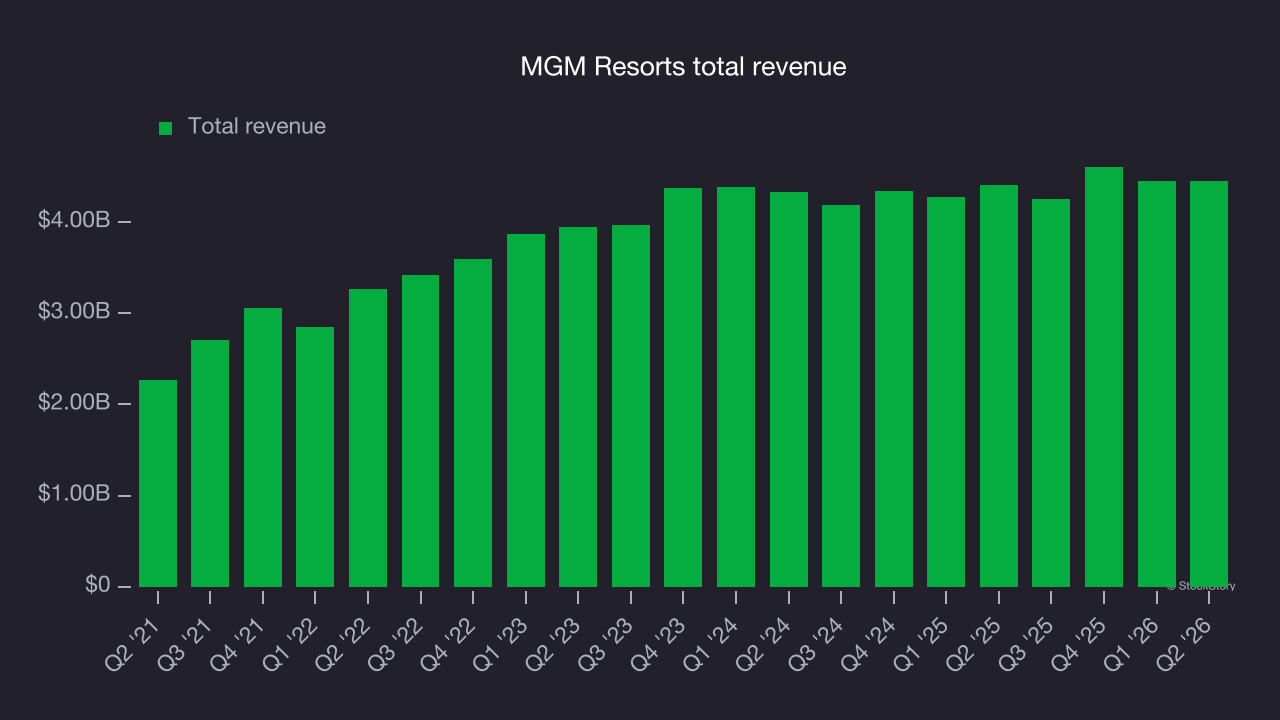
Task: Select the Q3 '22 revenue bar
Action: pyautogui.click(x=420, y=431)
